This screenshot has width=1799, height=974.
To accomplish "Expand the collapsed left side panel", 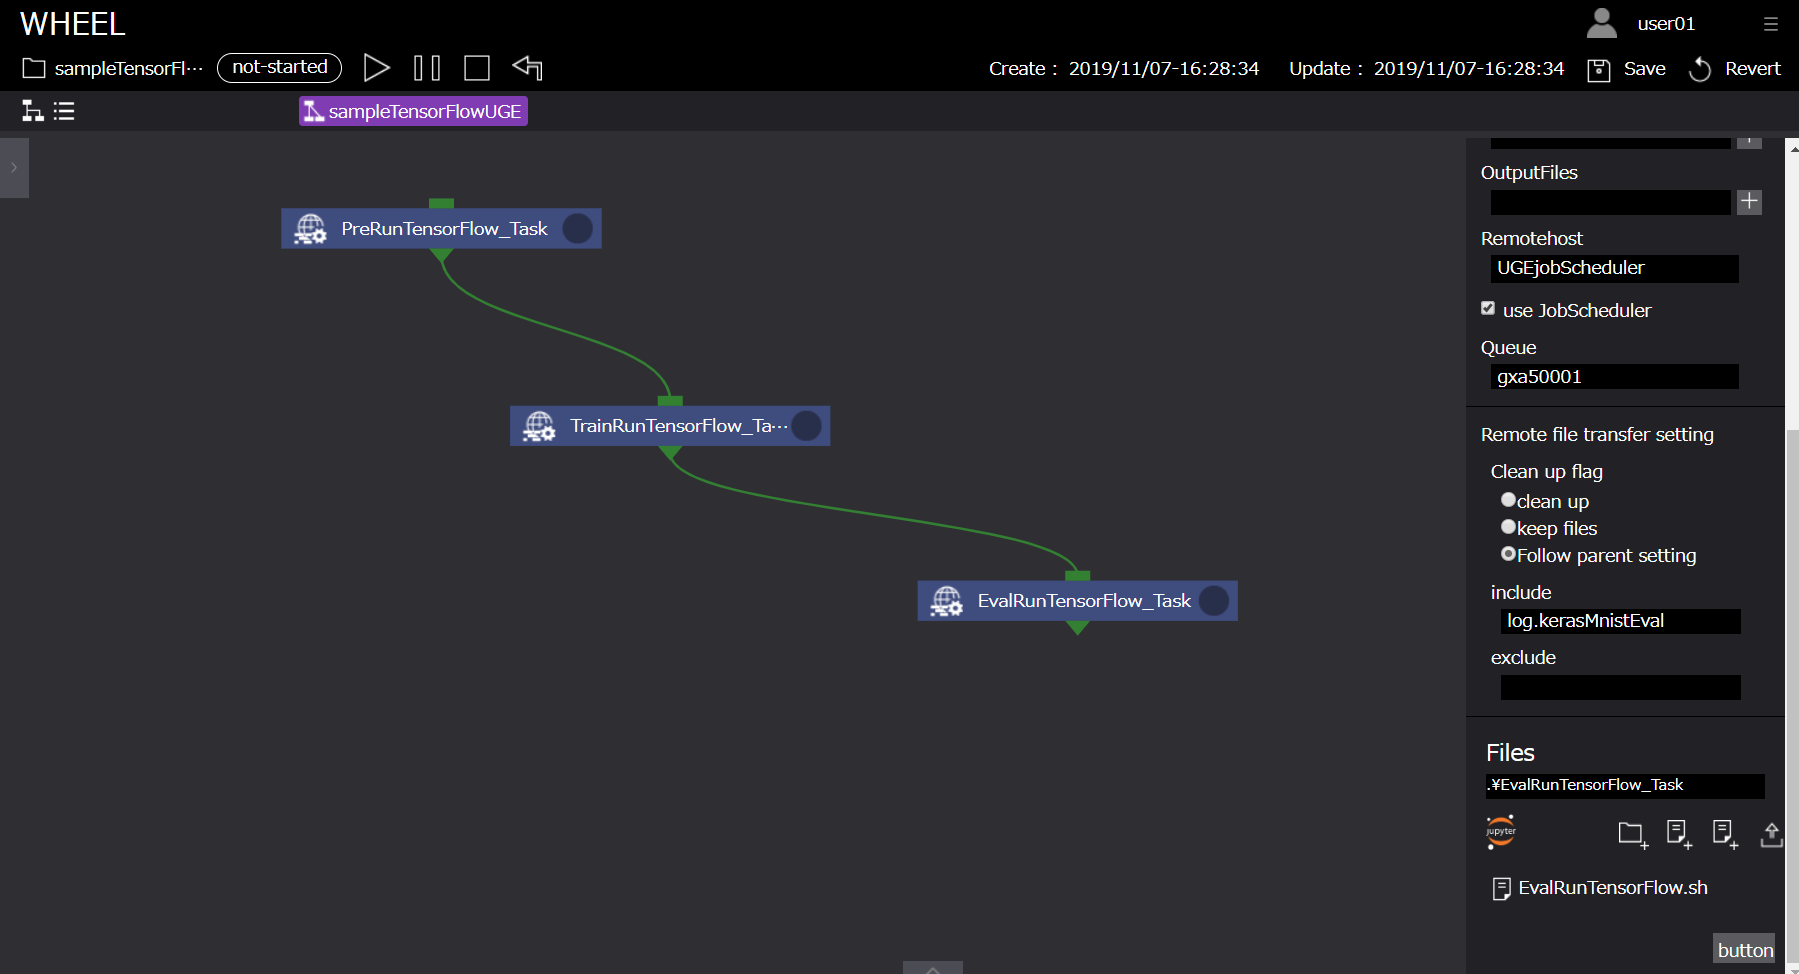I will (x=14, y=168).
